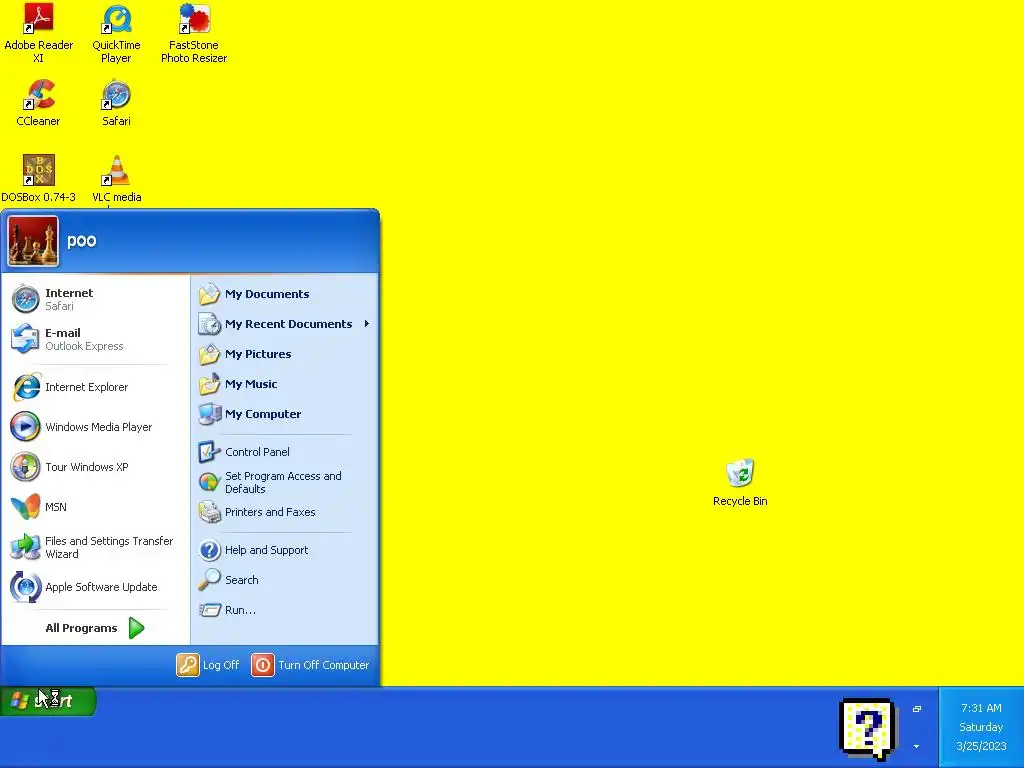1024x768 pixels.
Task: Click small restore icon in tray
Action: pyautogui.click(x=917, y=709)
